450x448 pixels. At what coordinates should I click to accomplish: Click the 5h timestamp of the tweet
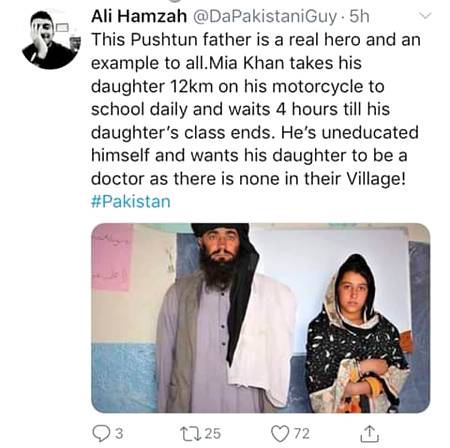tap(359, 16)
